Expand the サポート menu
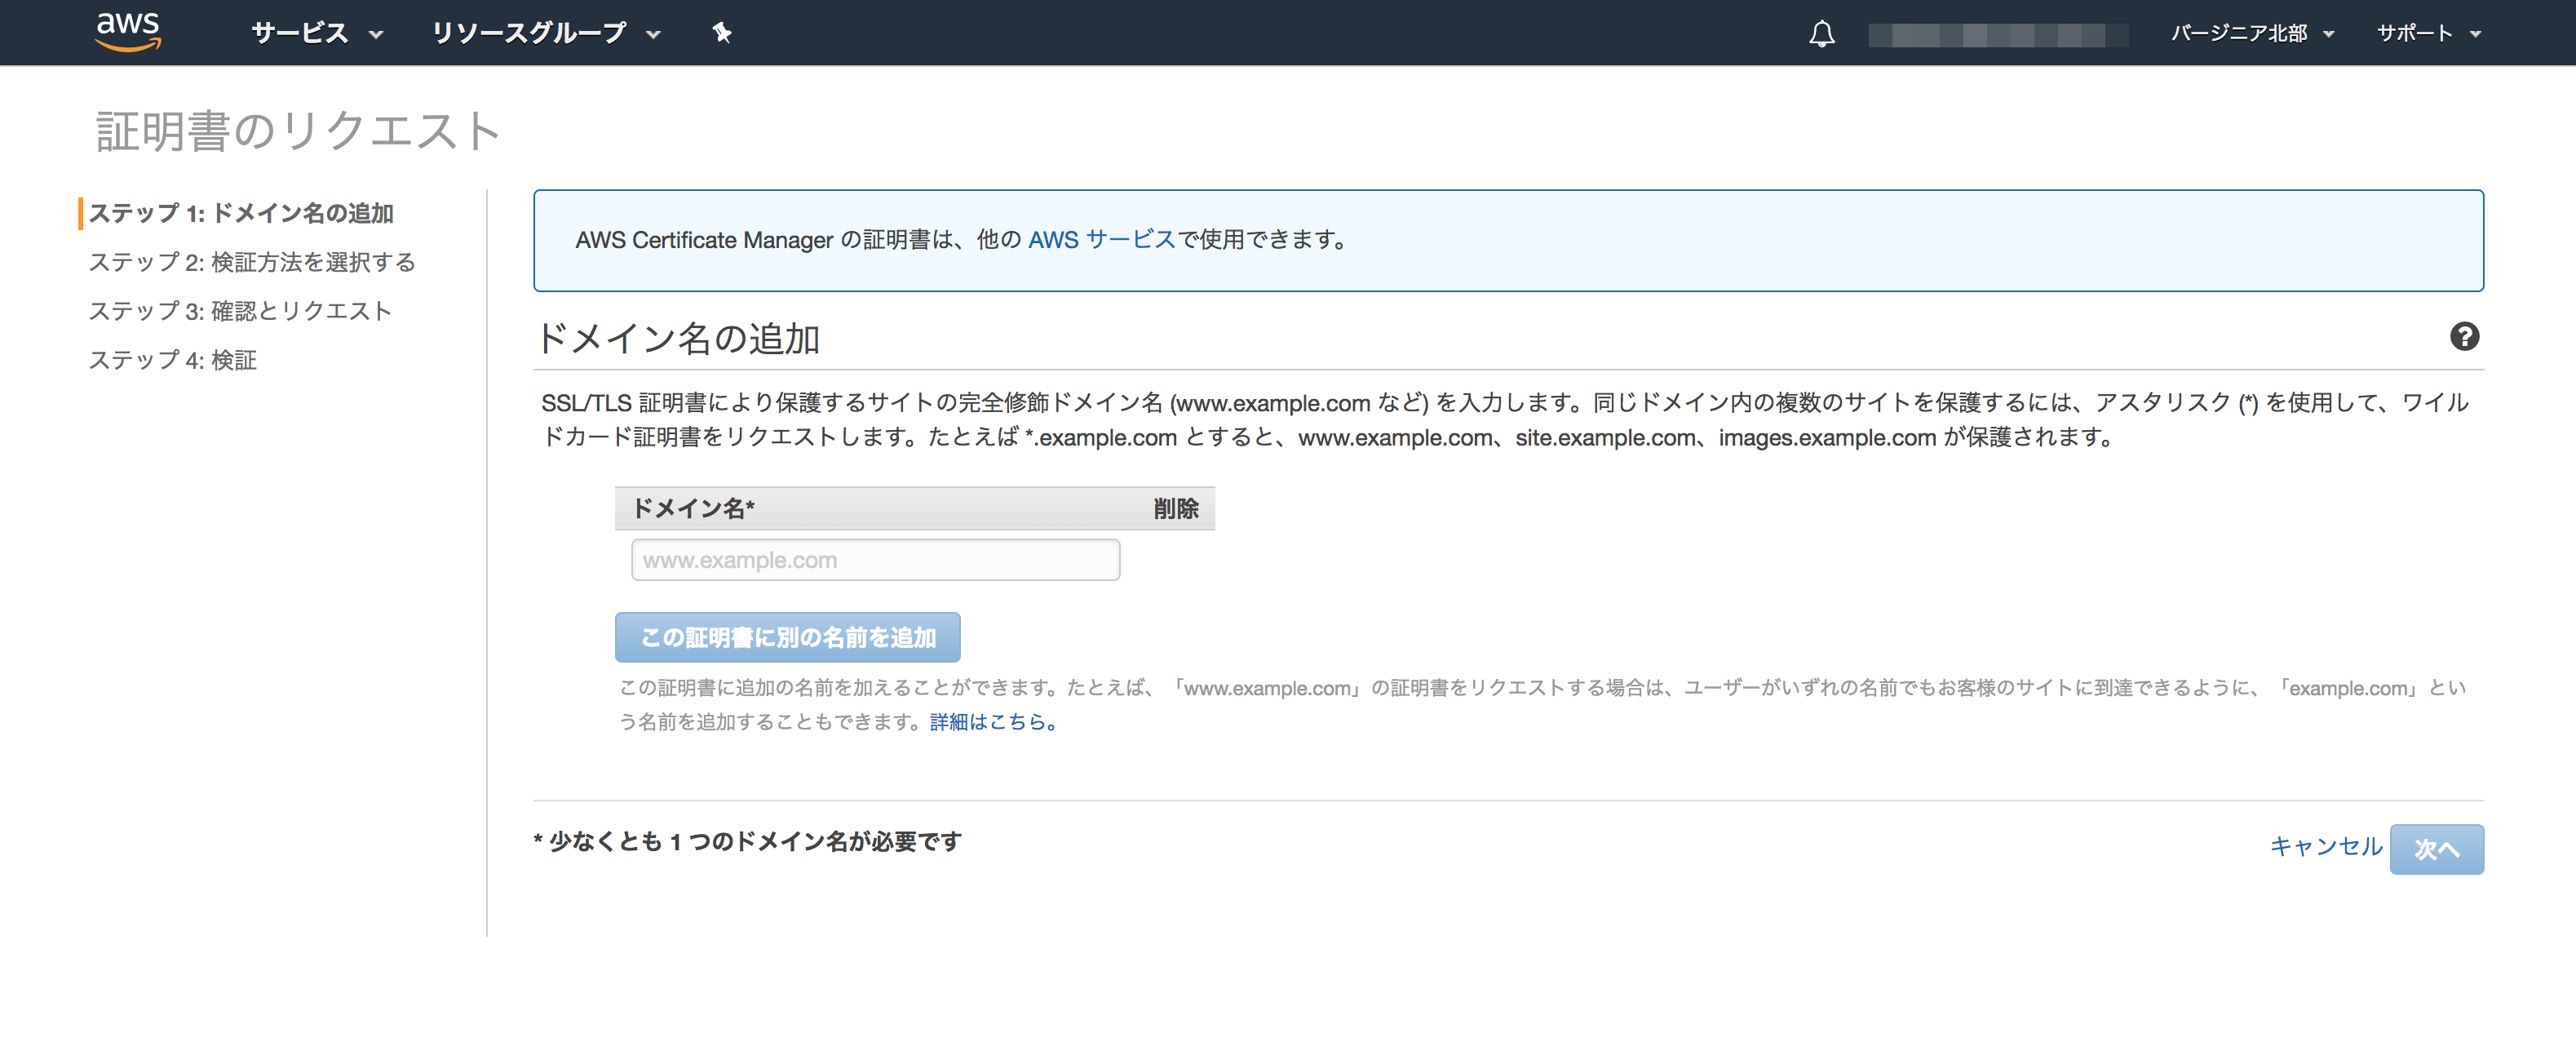This screenshot has width=2576, height=1038. (2428, 33)
